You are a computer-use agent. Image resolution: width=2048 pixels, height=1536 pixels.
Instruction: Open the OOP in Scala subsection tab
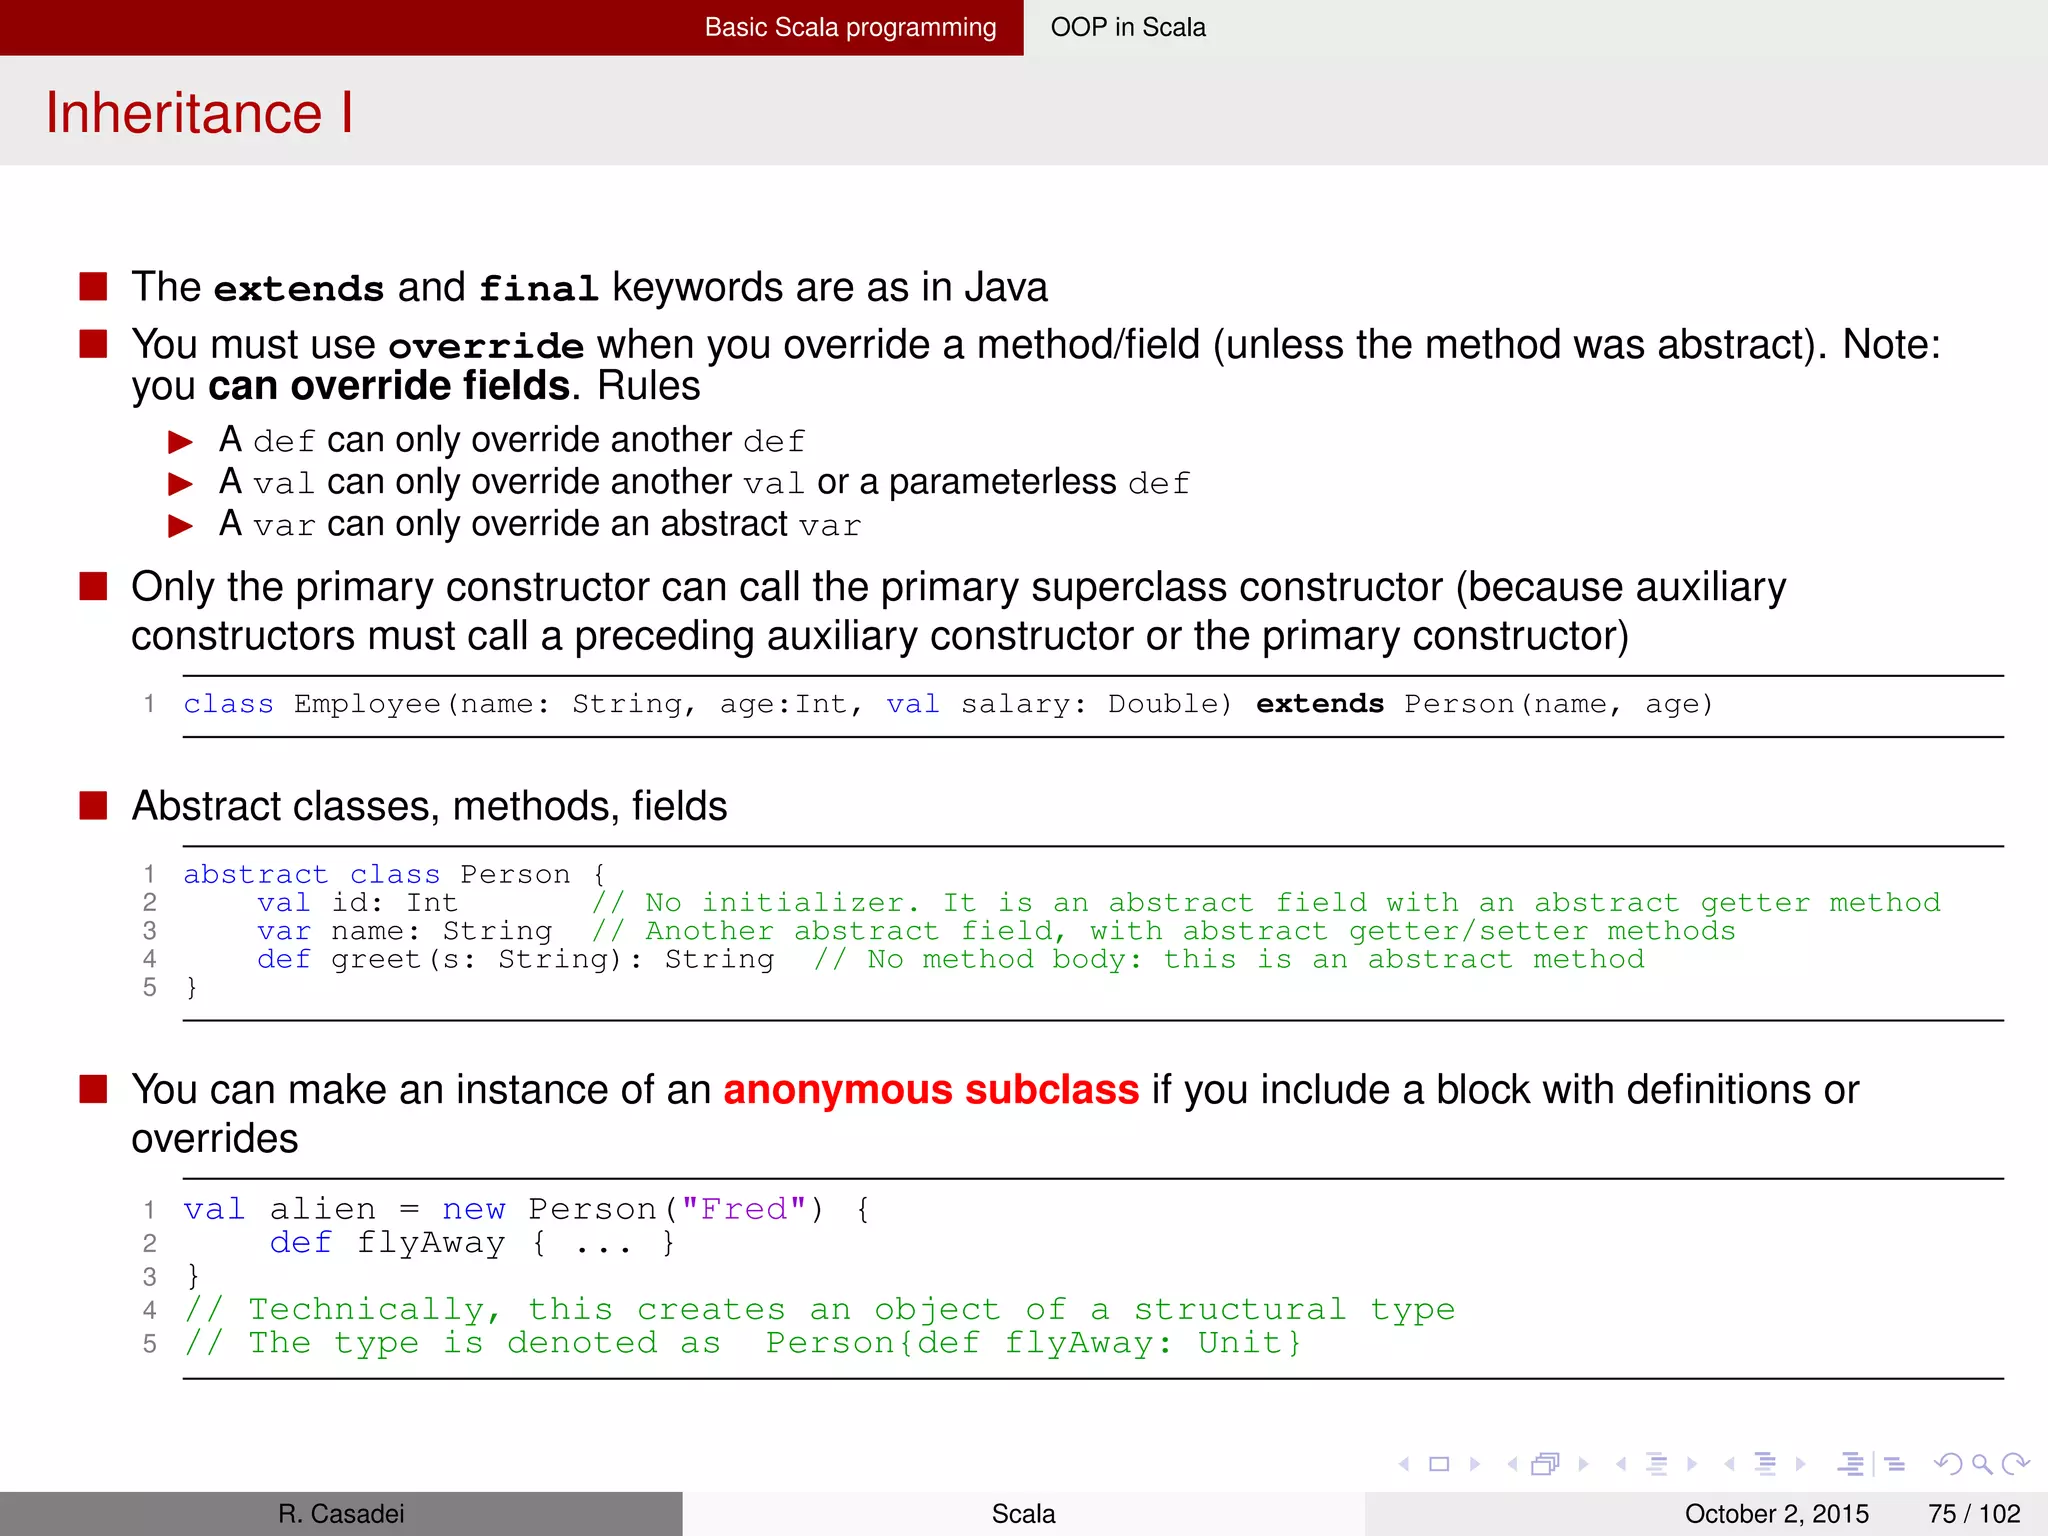coord(1128,27)
